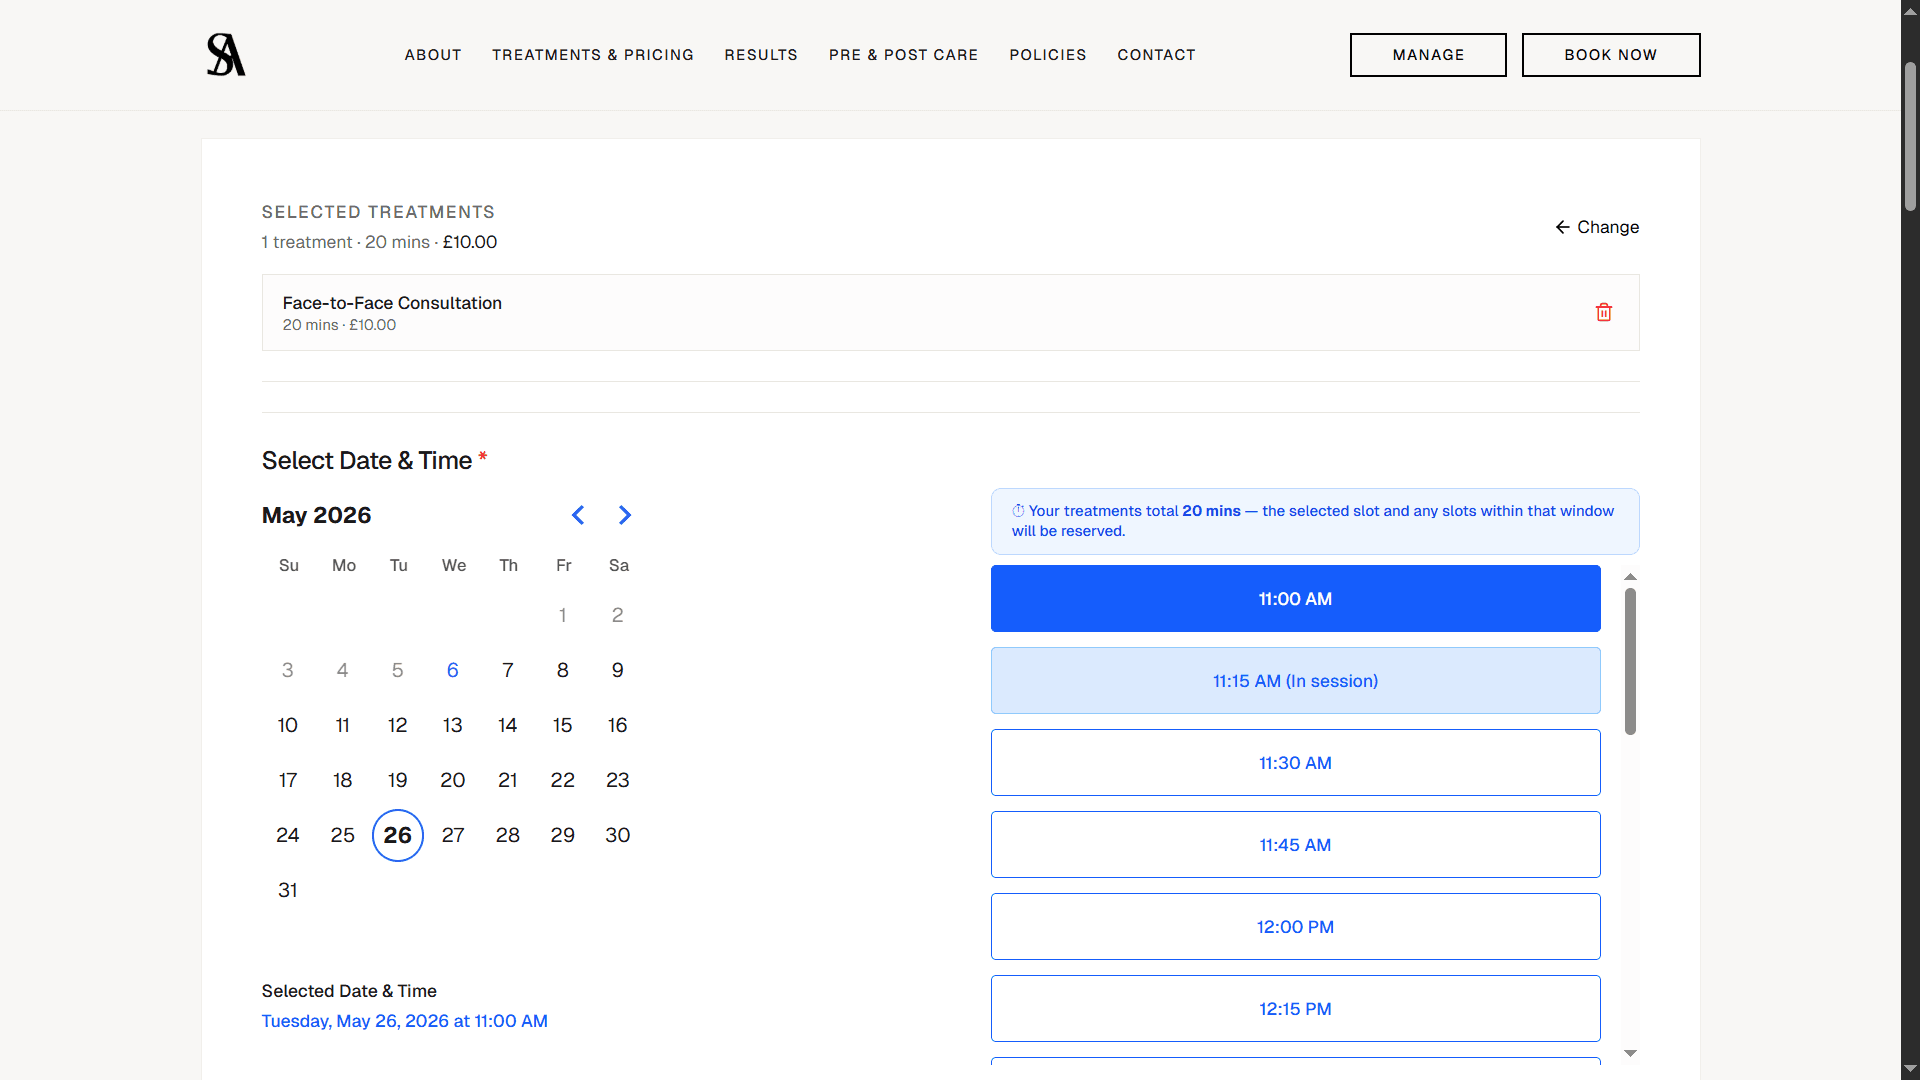Select the 12:15 PM time slot
Image resolution: width=1920 pixels, height=1080 pixels.
(1295, 1008)
